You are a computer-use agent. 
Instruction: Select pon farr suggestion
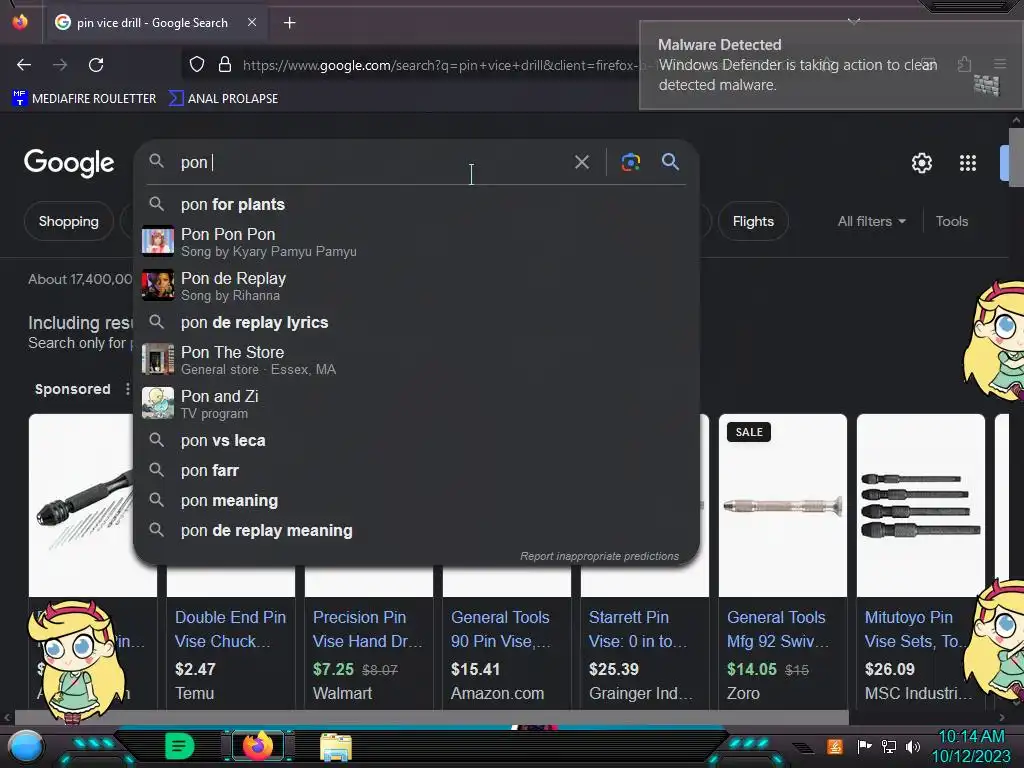(416, 471)
